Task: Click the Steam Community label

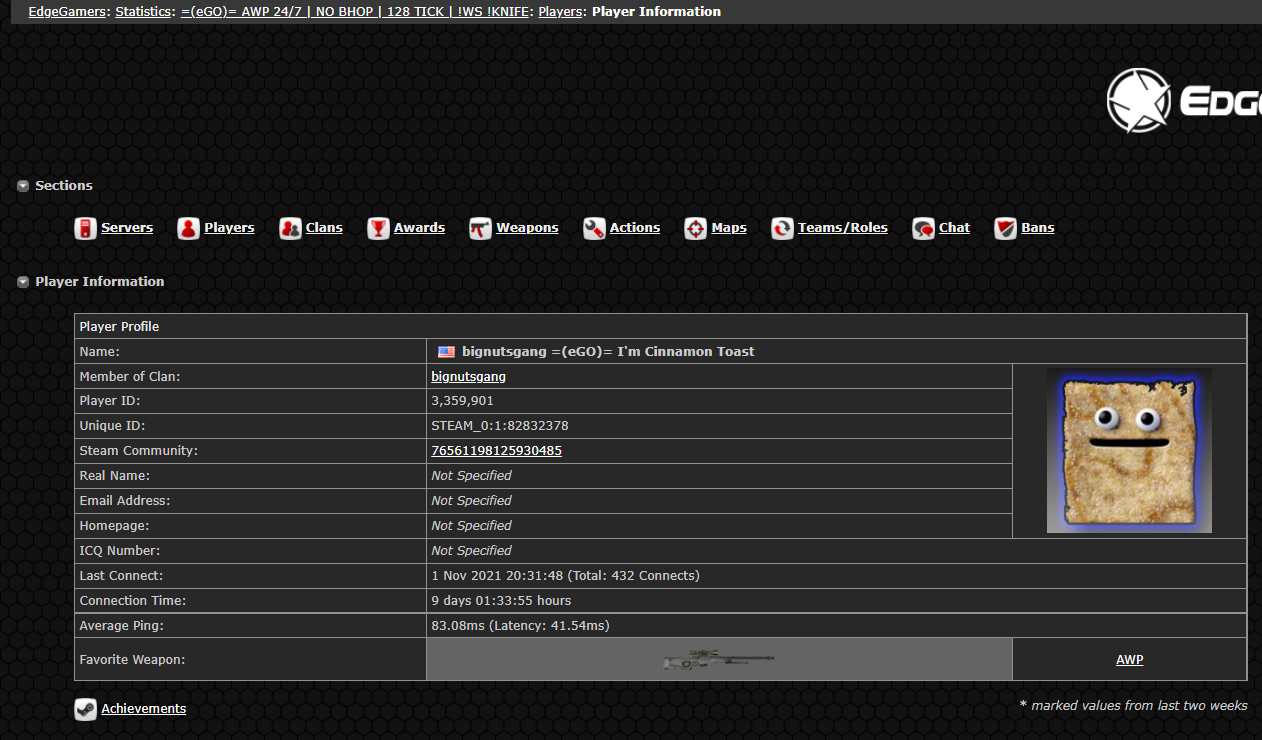Action: click(138, 451)
